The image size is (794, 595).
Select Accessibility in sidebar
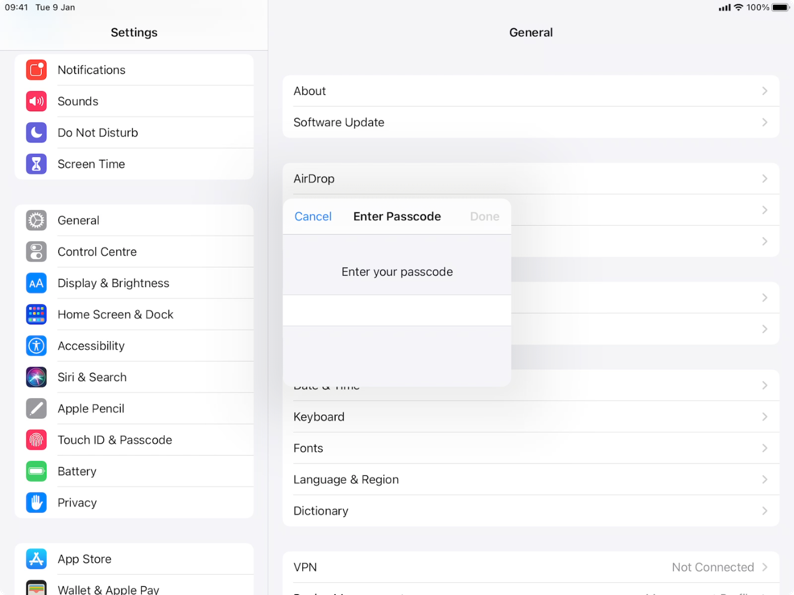pos(134,346)
